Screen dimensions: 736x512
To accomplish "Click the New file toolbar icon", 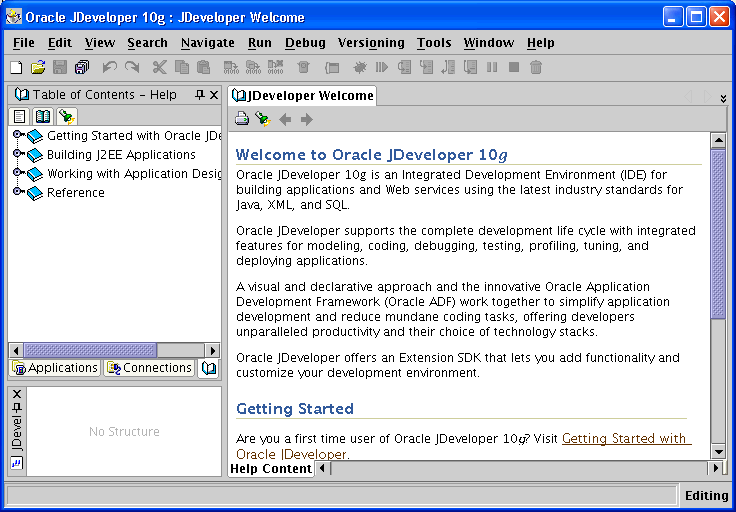I will [16, 68].
